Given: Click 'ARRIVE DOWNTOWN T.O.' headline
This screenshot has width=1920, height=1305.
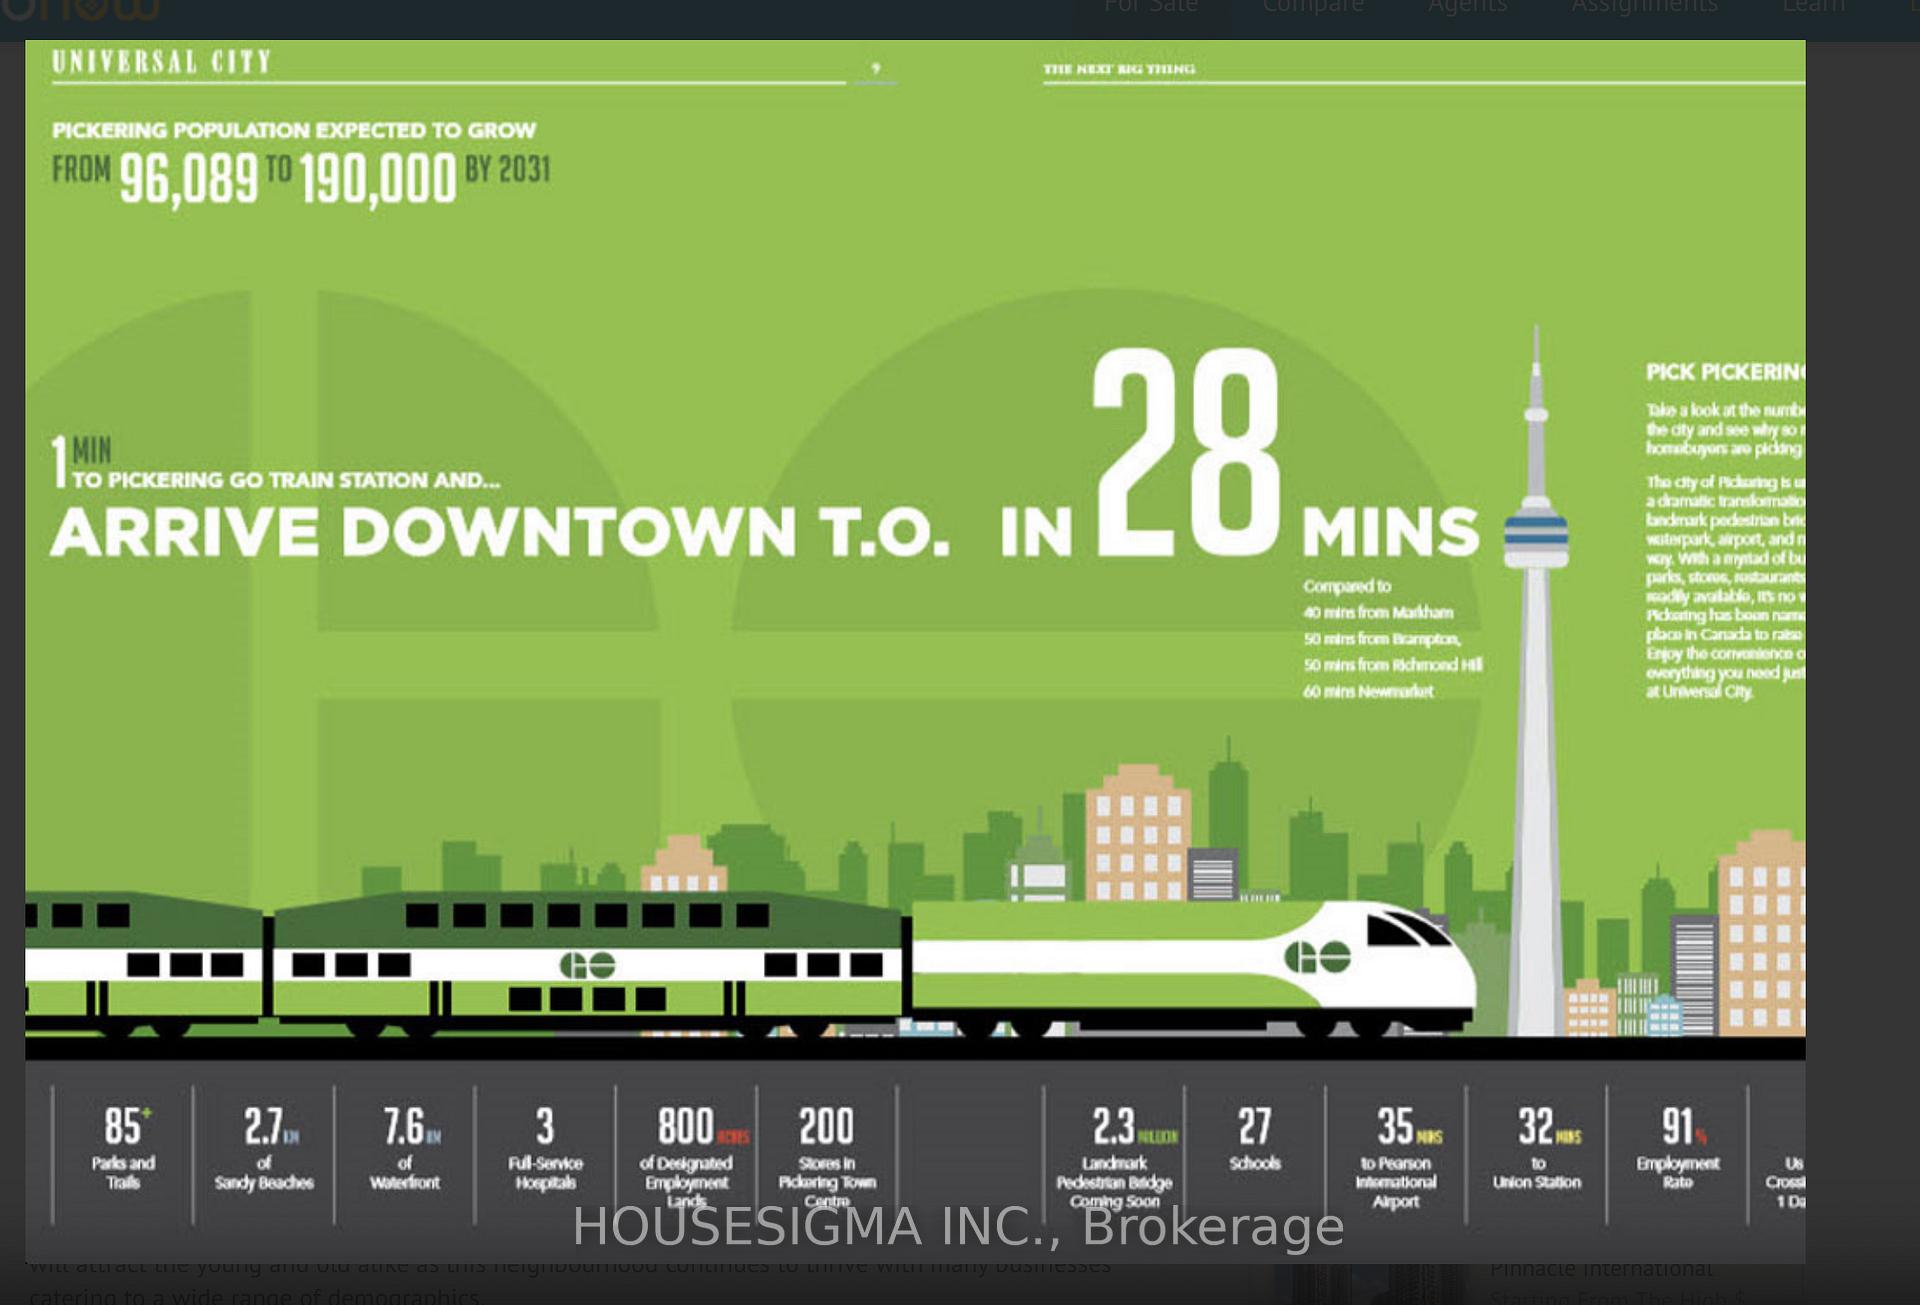Looking at the screenshot, I should (500, 531).
